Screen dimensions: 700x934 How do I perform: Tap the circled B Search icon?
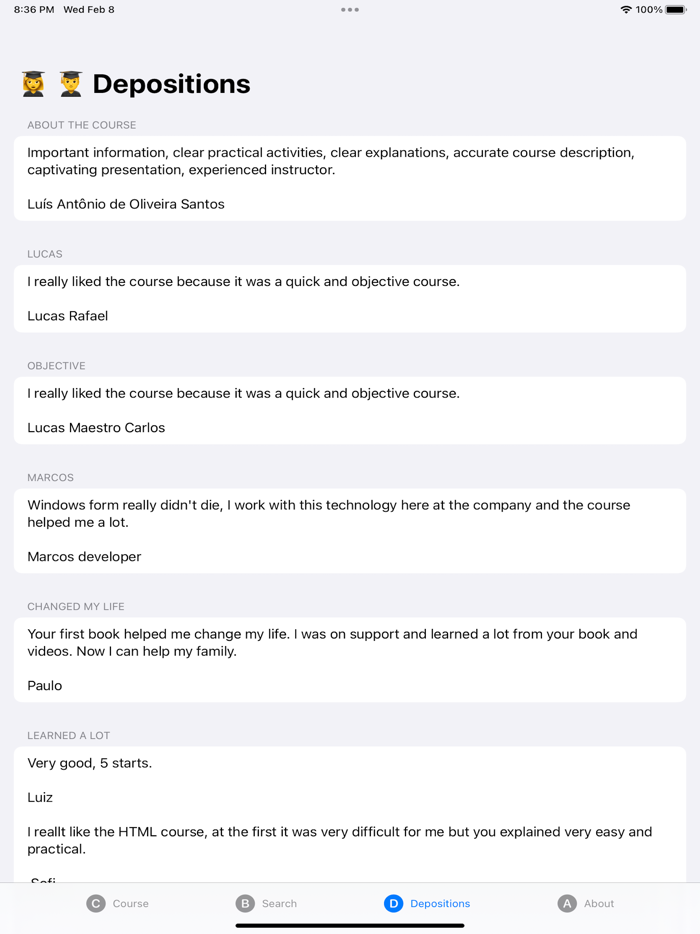pyautogui.click(x=245, y=903)
